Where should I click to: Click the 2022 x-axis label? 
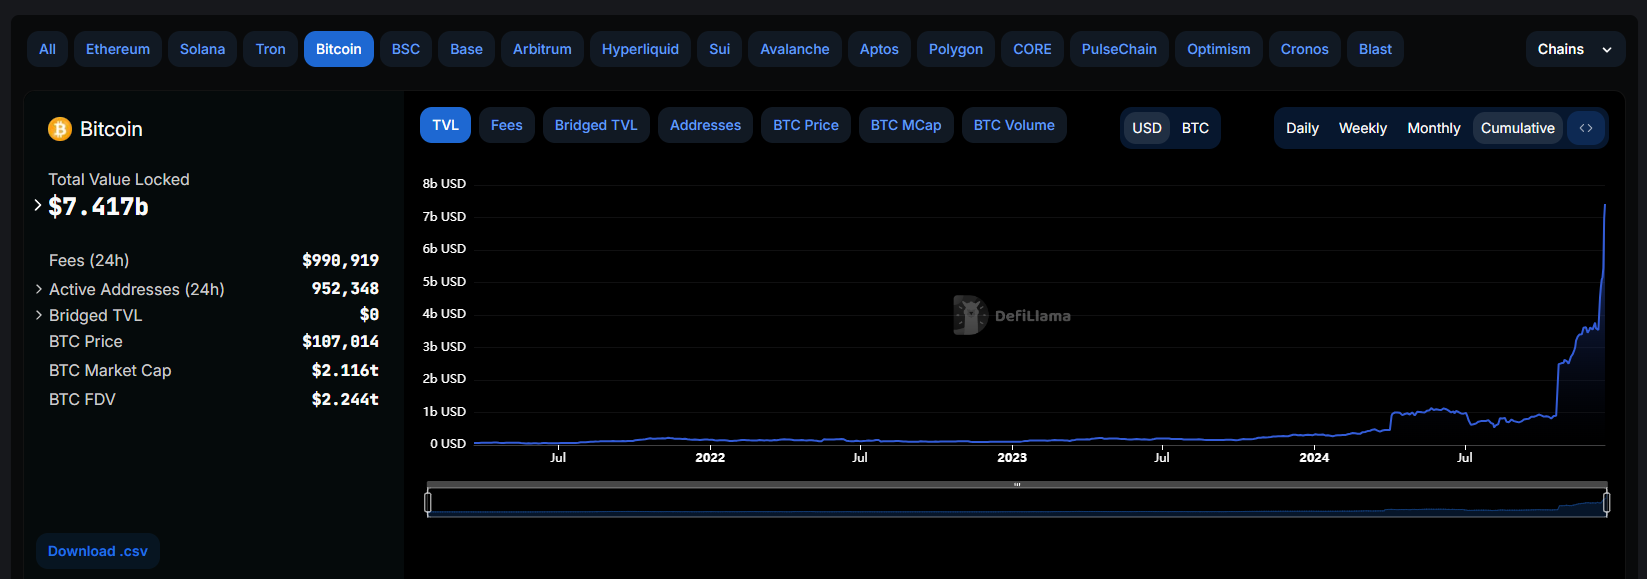(710, 457)
